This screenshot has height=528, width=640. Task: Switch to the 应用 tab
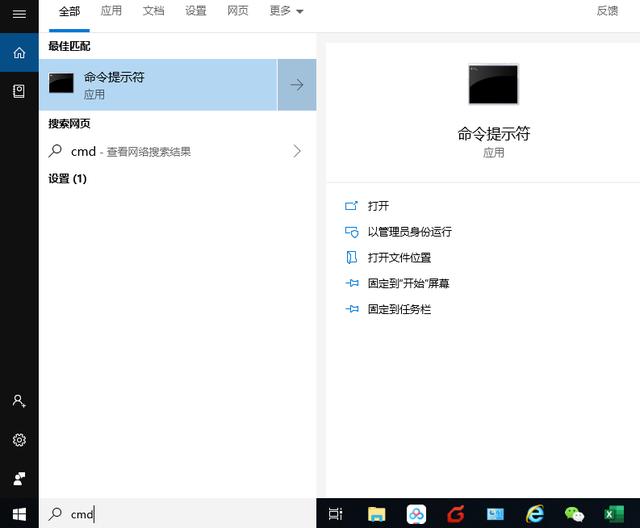[111, 11]
